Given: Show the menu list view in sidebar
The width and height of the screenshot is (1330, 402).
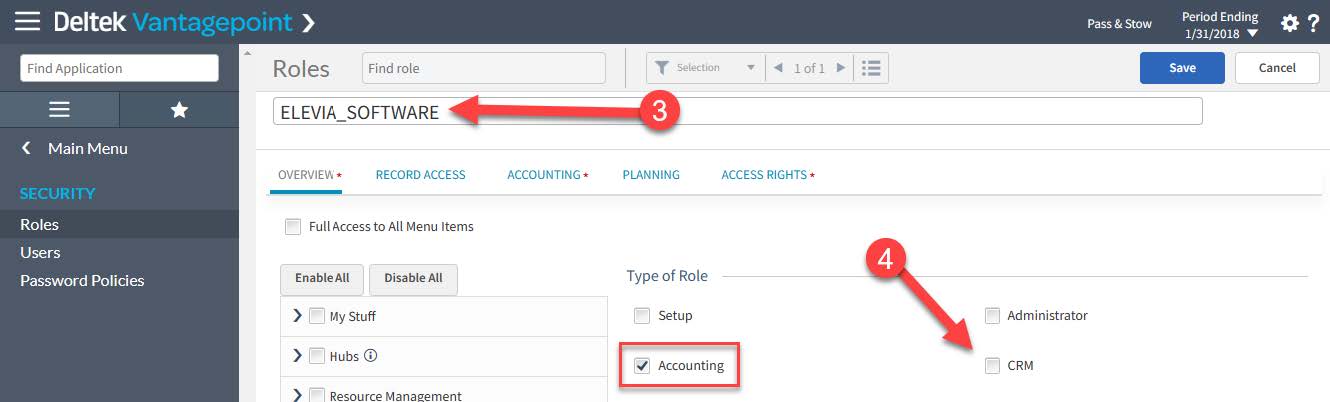Looking at the screenshot, I should click(x=59, y=109).
